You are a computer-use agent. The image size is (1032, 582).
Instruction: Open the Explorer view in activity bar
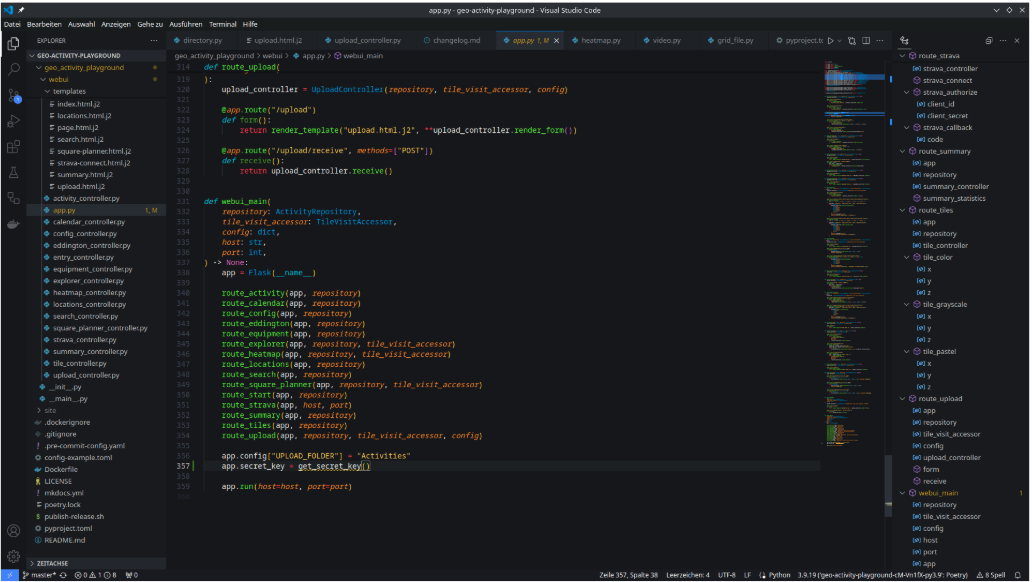pyautogui.click(x=13, y=44)
